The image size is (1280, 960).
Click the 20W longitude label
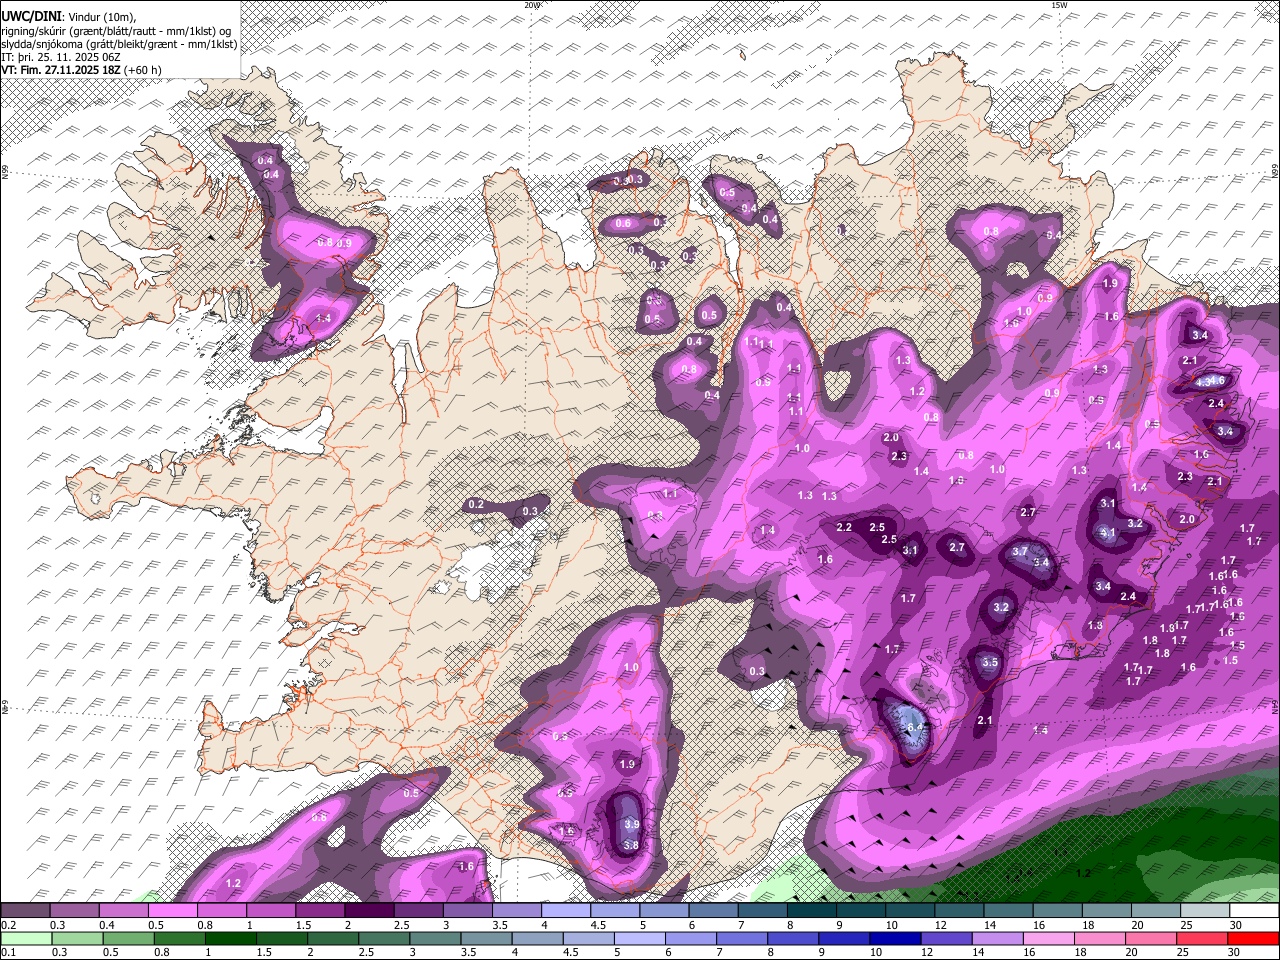coord(531,5)
